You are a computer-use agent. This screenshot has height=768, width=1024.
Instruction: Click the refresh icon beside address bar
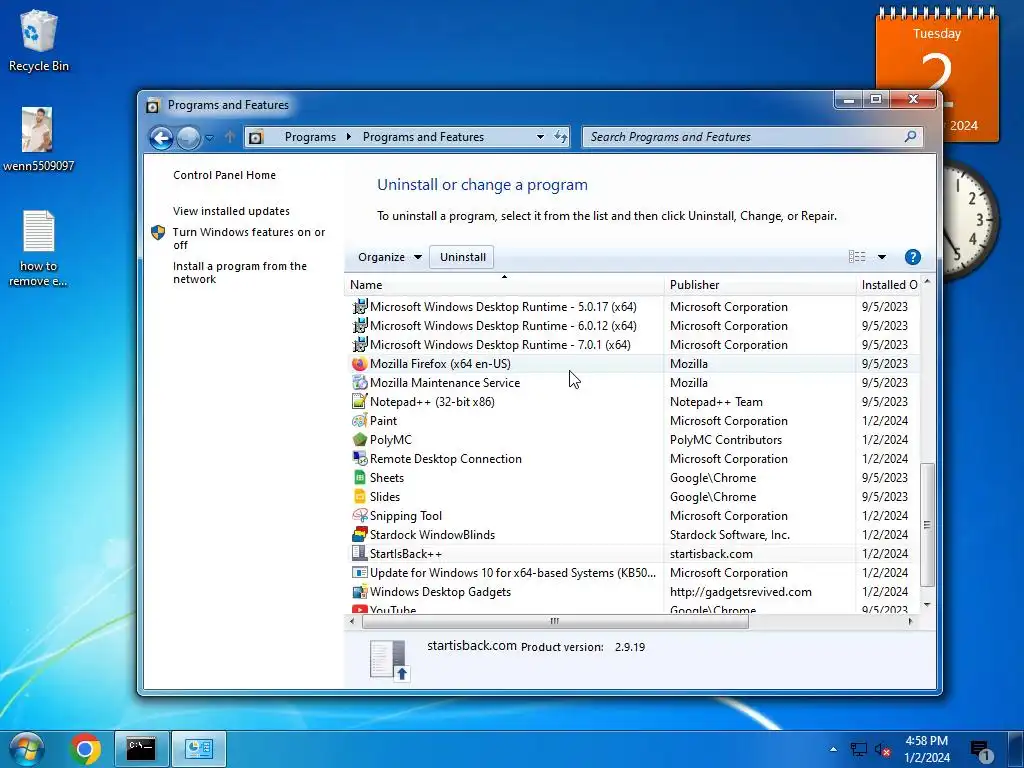tap(560, 136)
